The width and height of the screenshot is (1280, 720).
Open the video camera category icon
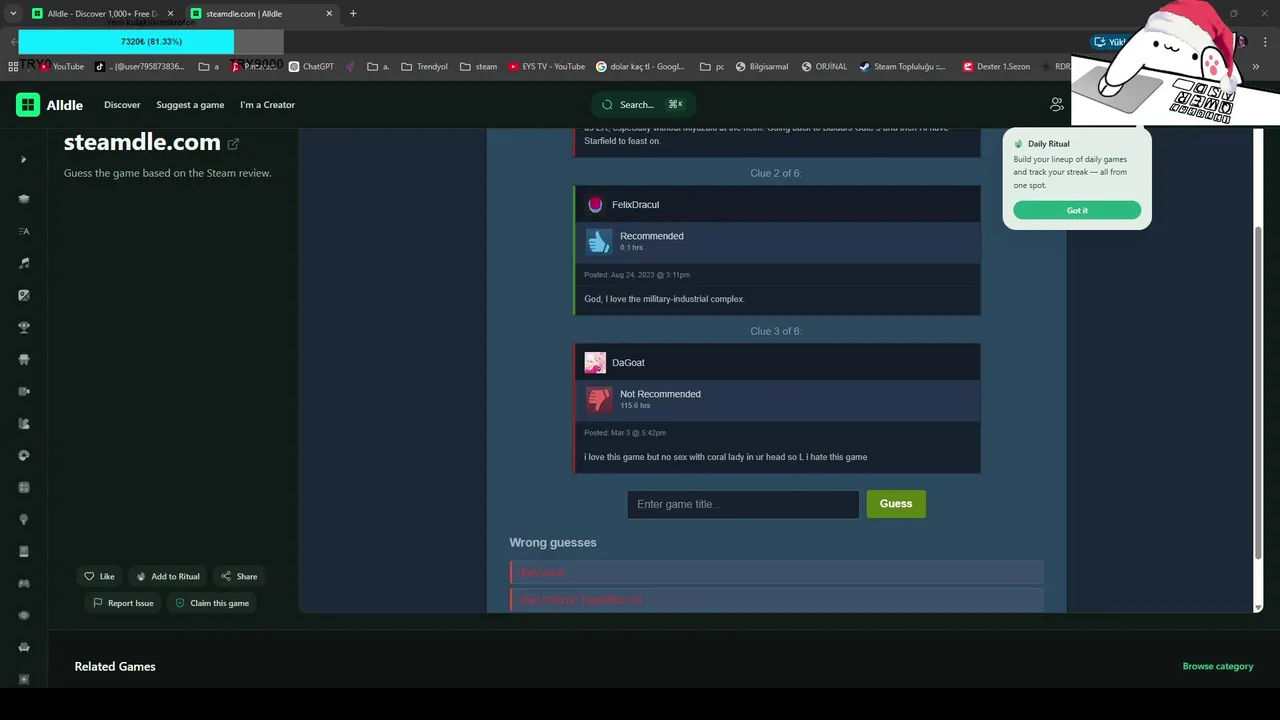click(x=24, y=391)
